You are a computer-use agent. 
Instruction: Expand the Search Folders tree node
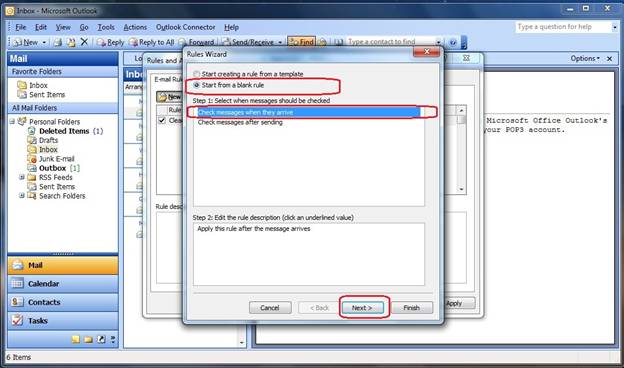[22, 195]
